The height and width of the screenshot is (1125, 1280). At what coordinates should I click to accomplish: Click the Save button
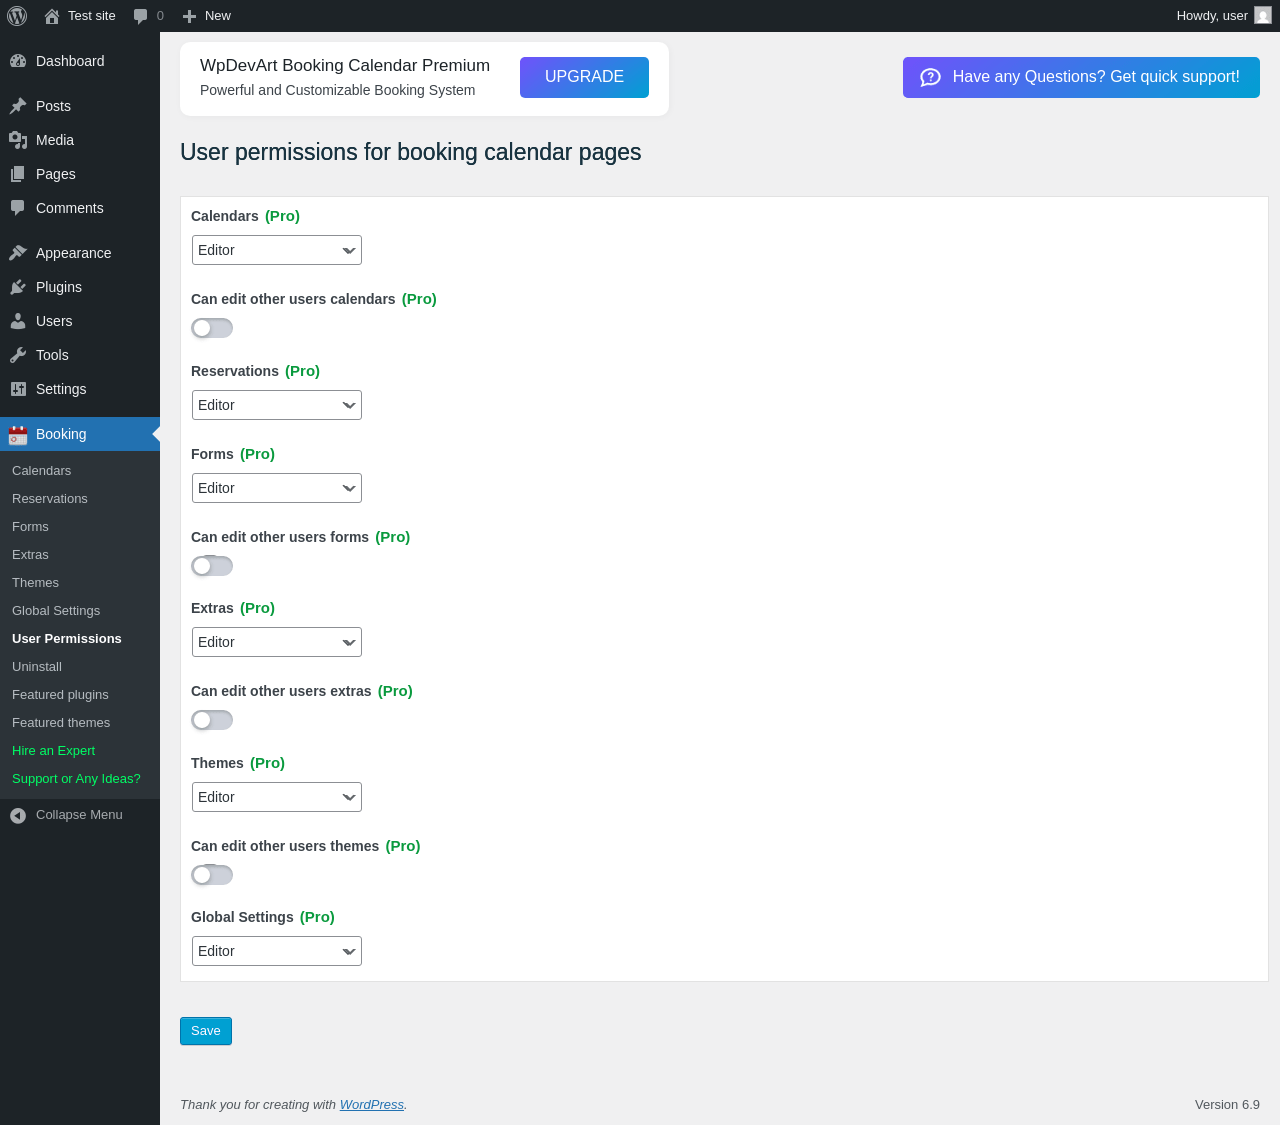click(206, 1031)
